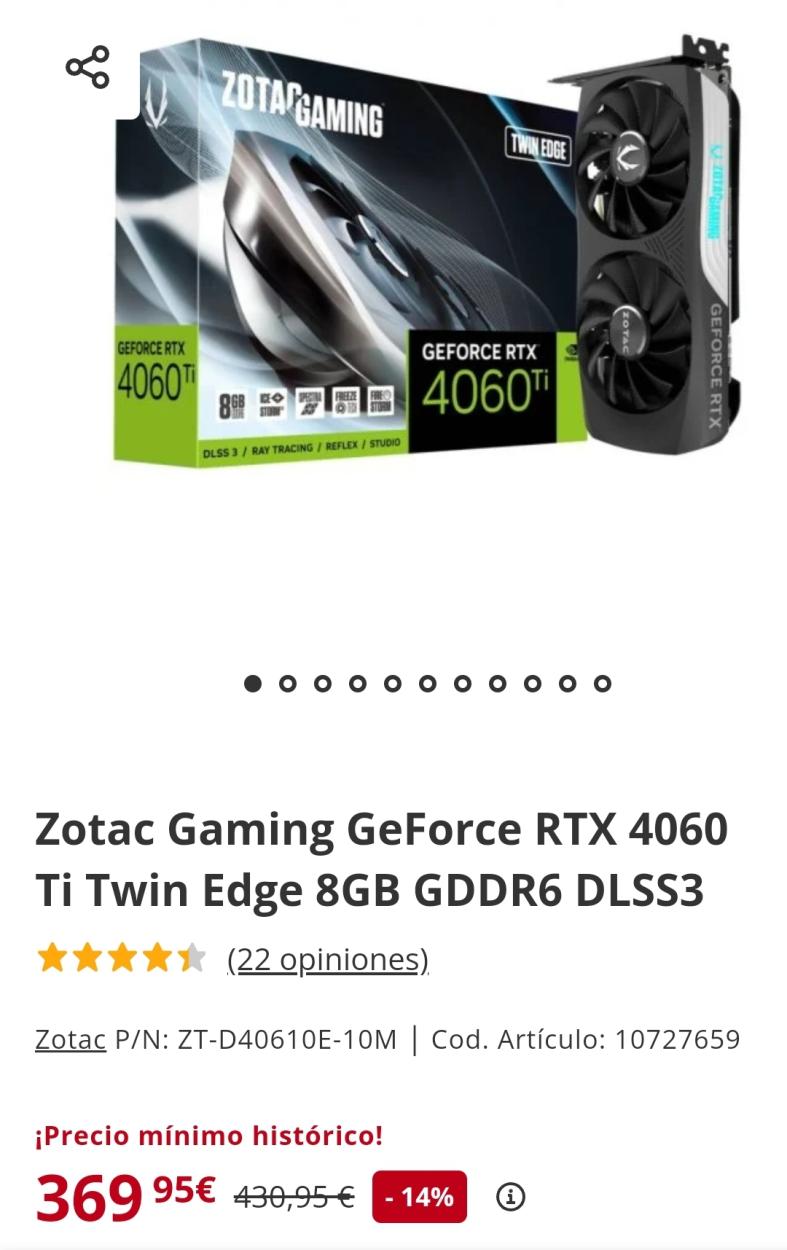Click the -14% discount badge

[420, 1196]
